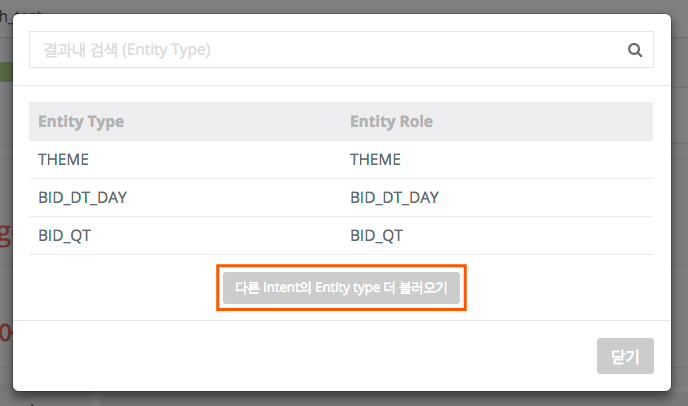The height and width of the screenshot is (406, 688).
Task: Click empty footer space left of 닫기
Action: tap(300, 356)
